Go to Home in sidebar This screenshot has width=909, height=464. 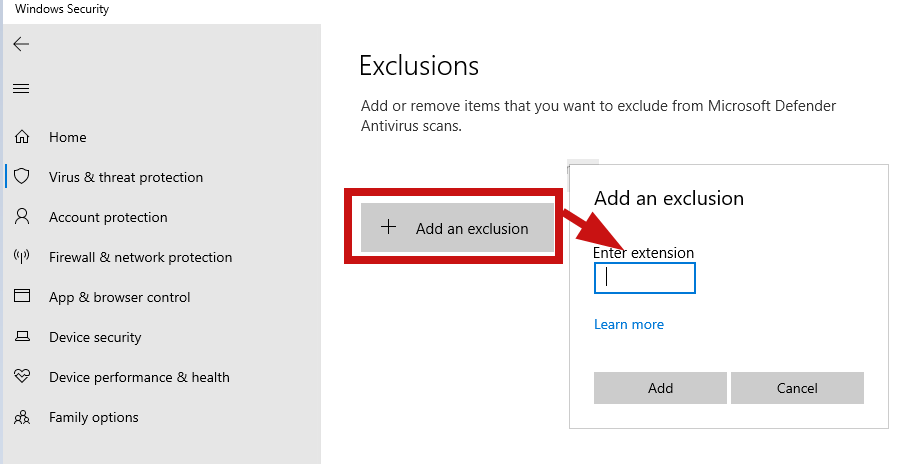click(x=68, y=137)
